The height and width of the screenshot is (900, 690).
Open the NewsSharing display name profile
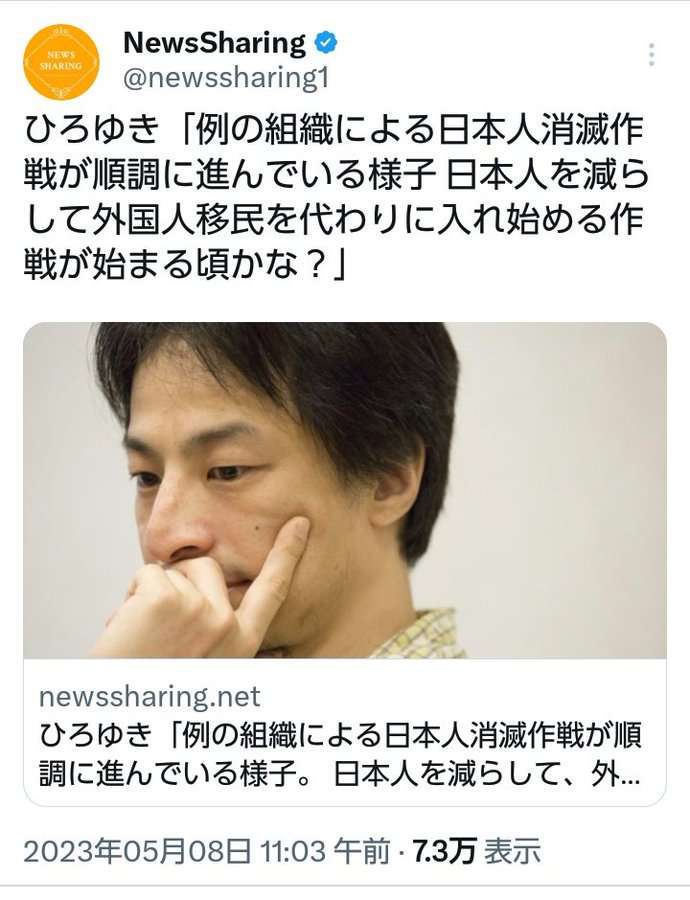click(215, 44)
